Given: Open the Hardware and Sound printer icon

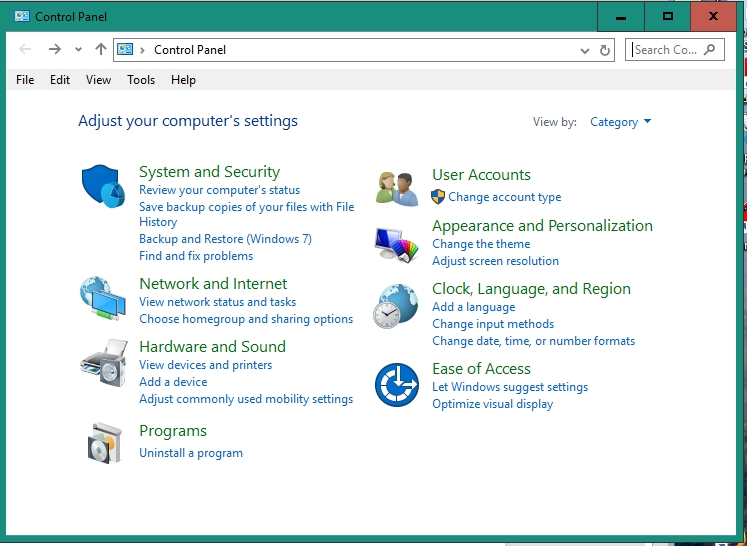Looking at the screenshot, I should coord(104,363).
